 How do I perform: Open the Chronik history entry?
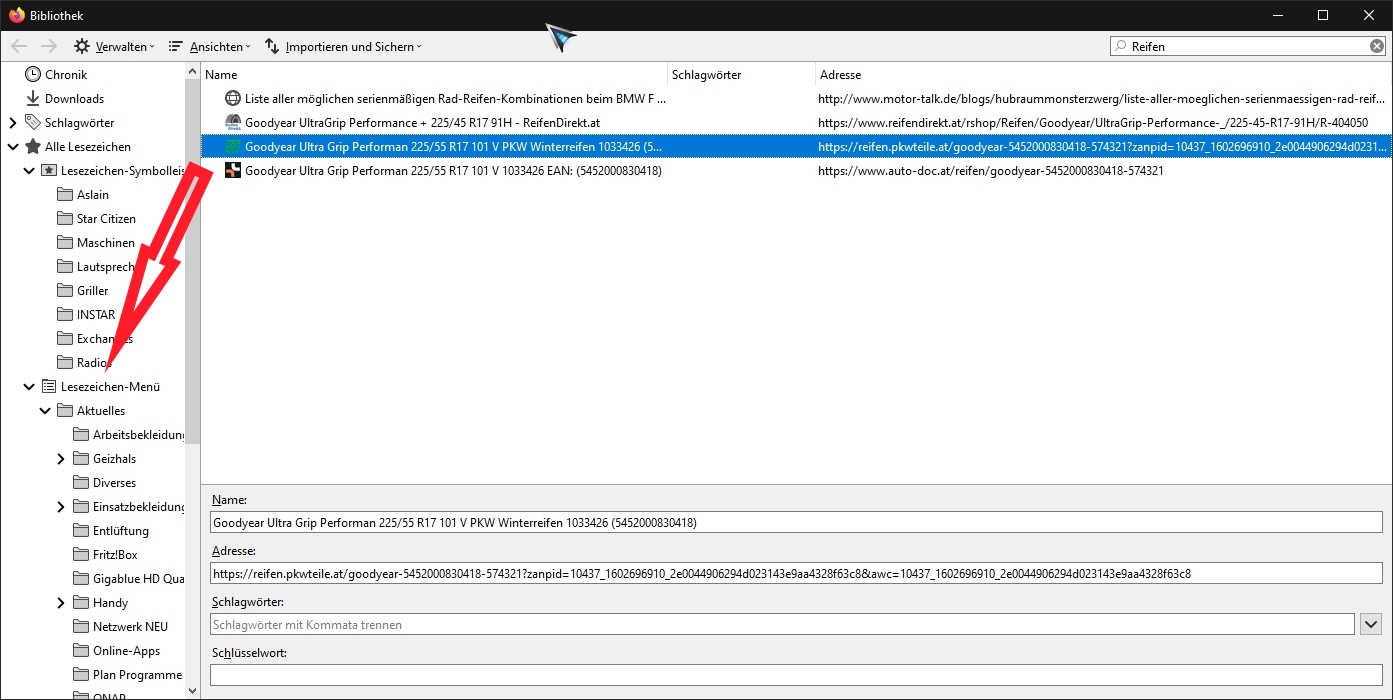pyautogui.click(x=65, y=75)
